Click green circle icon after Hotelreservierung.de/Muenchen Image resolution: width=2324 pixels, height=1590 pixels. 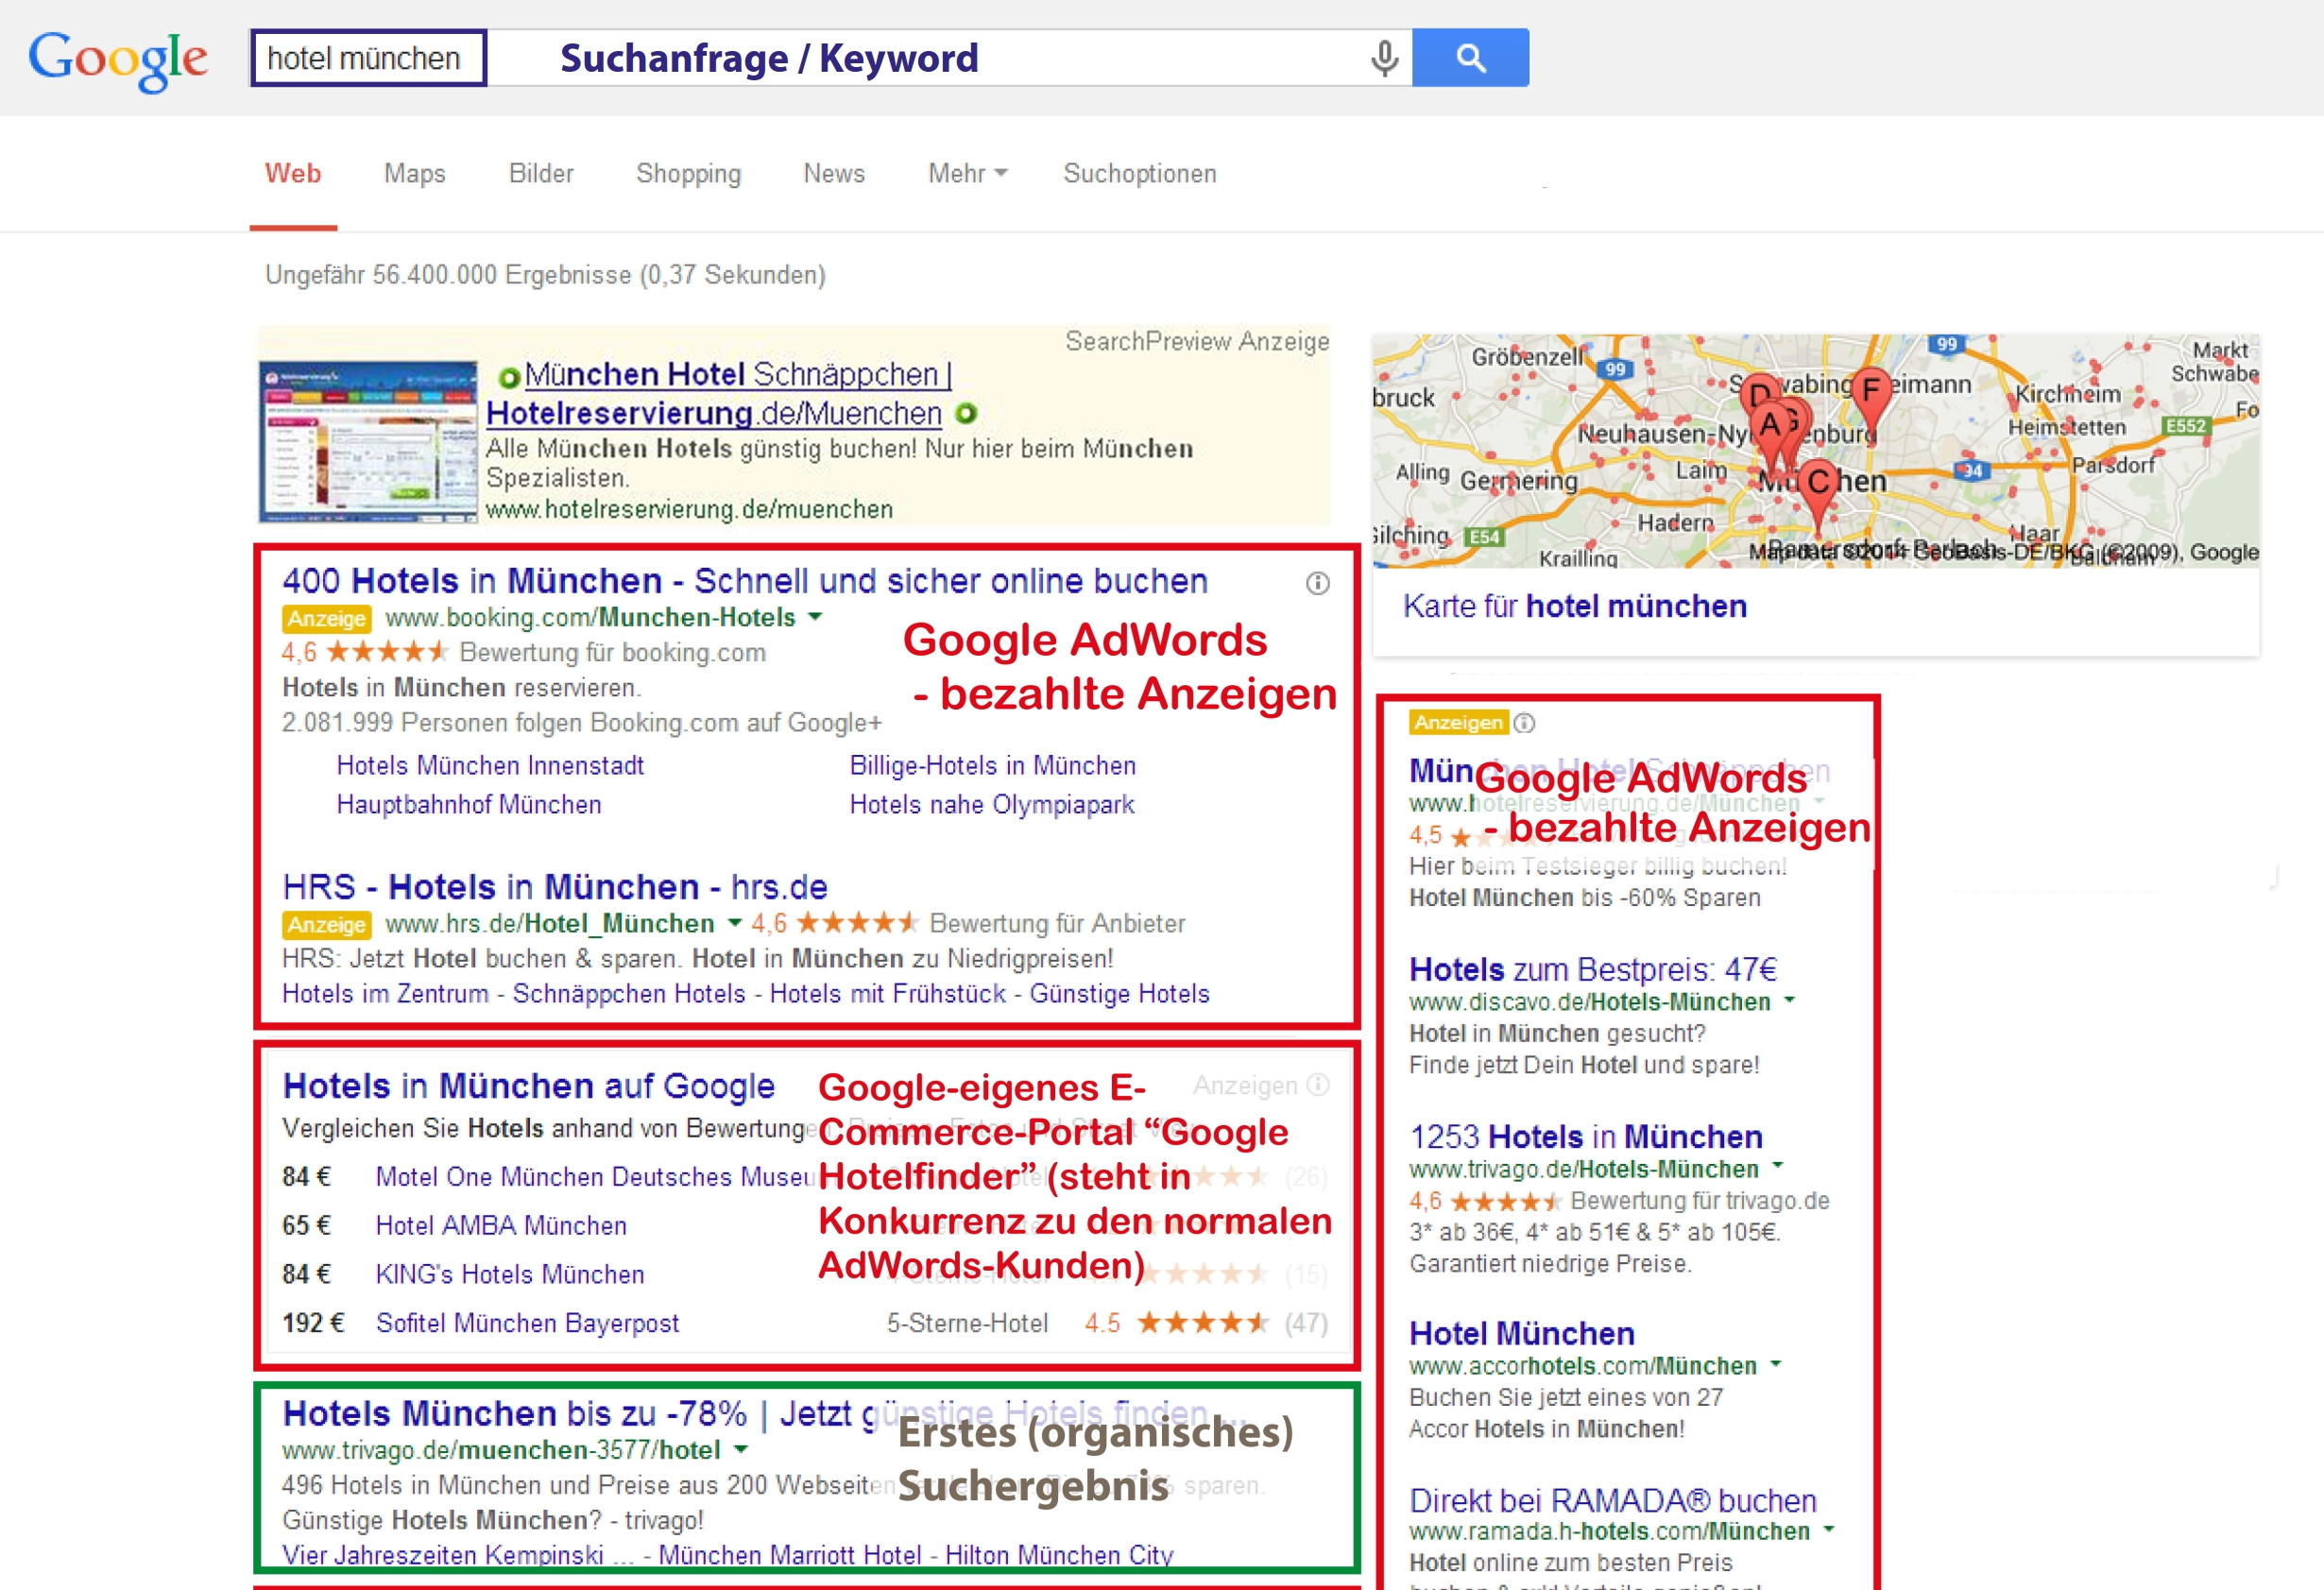click(965, 412)
